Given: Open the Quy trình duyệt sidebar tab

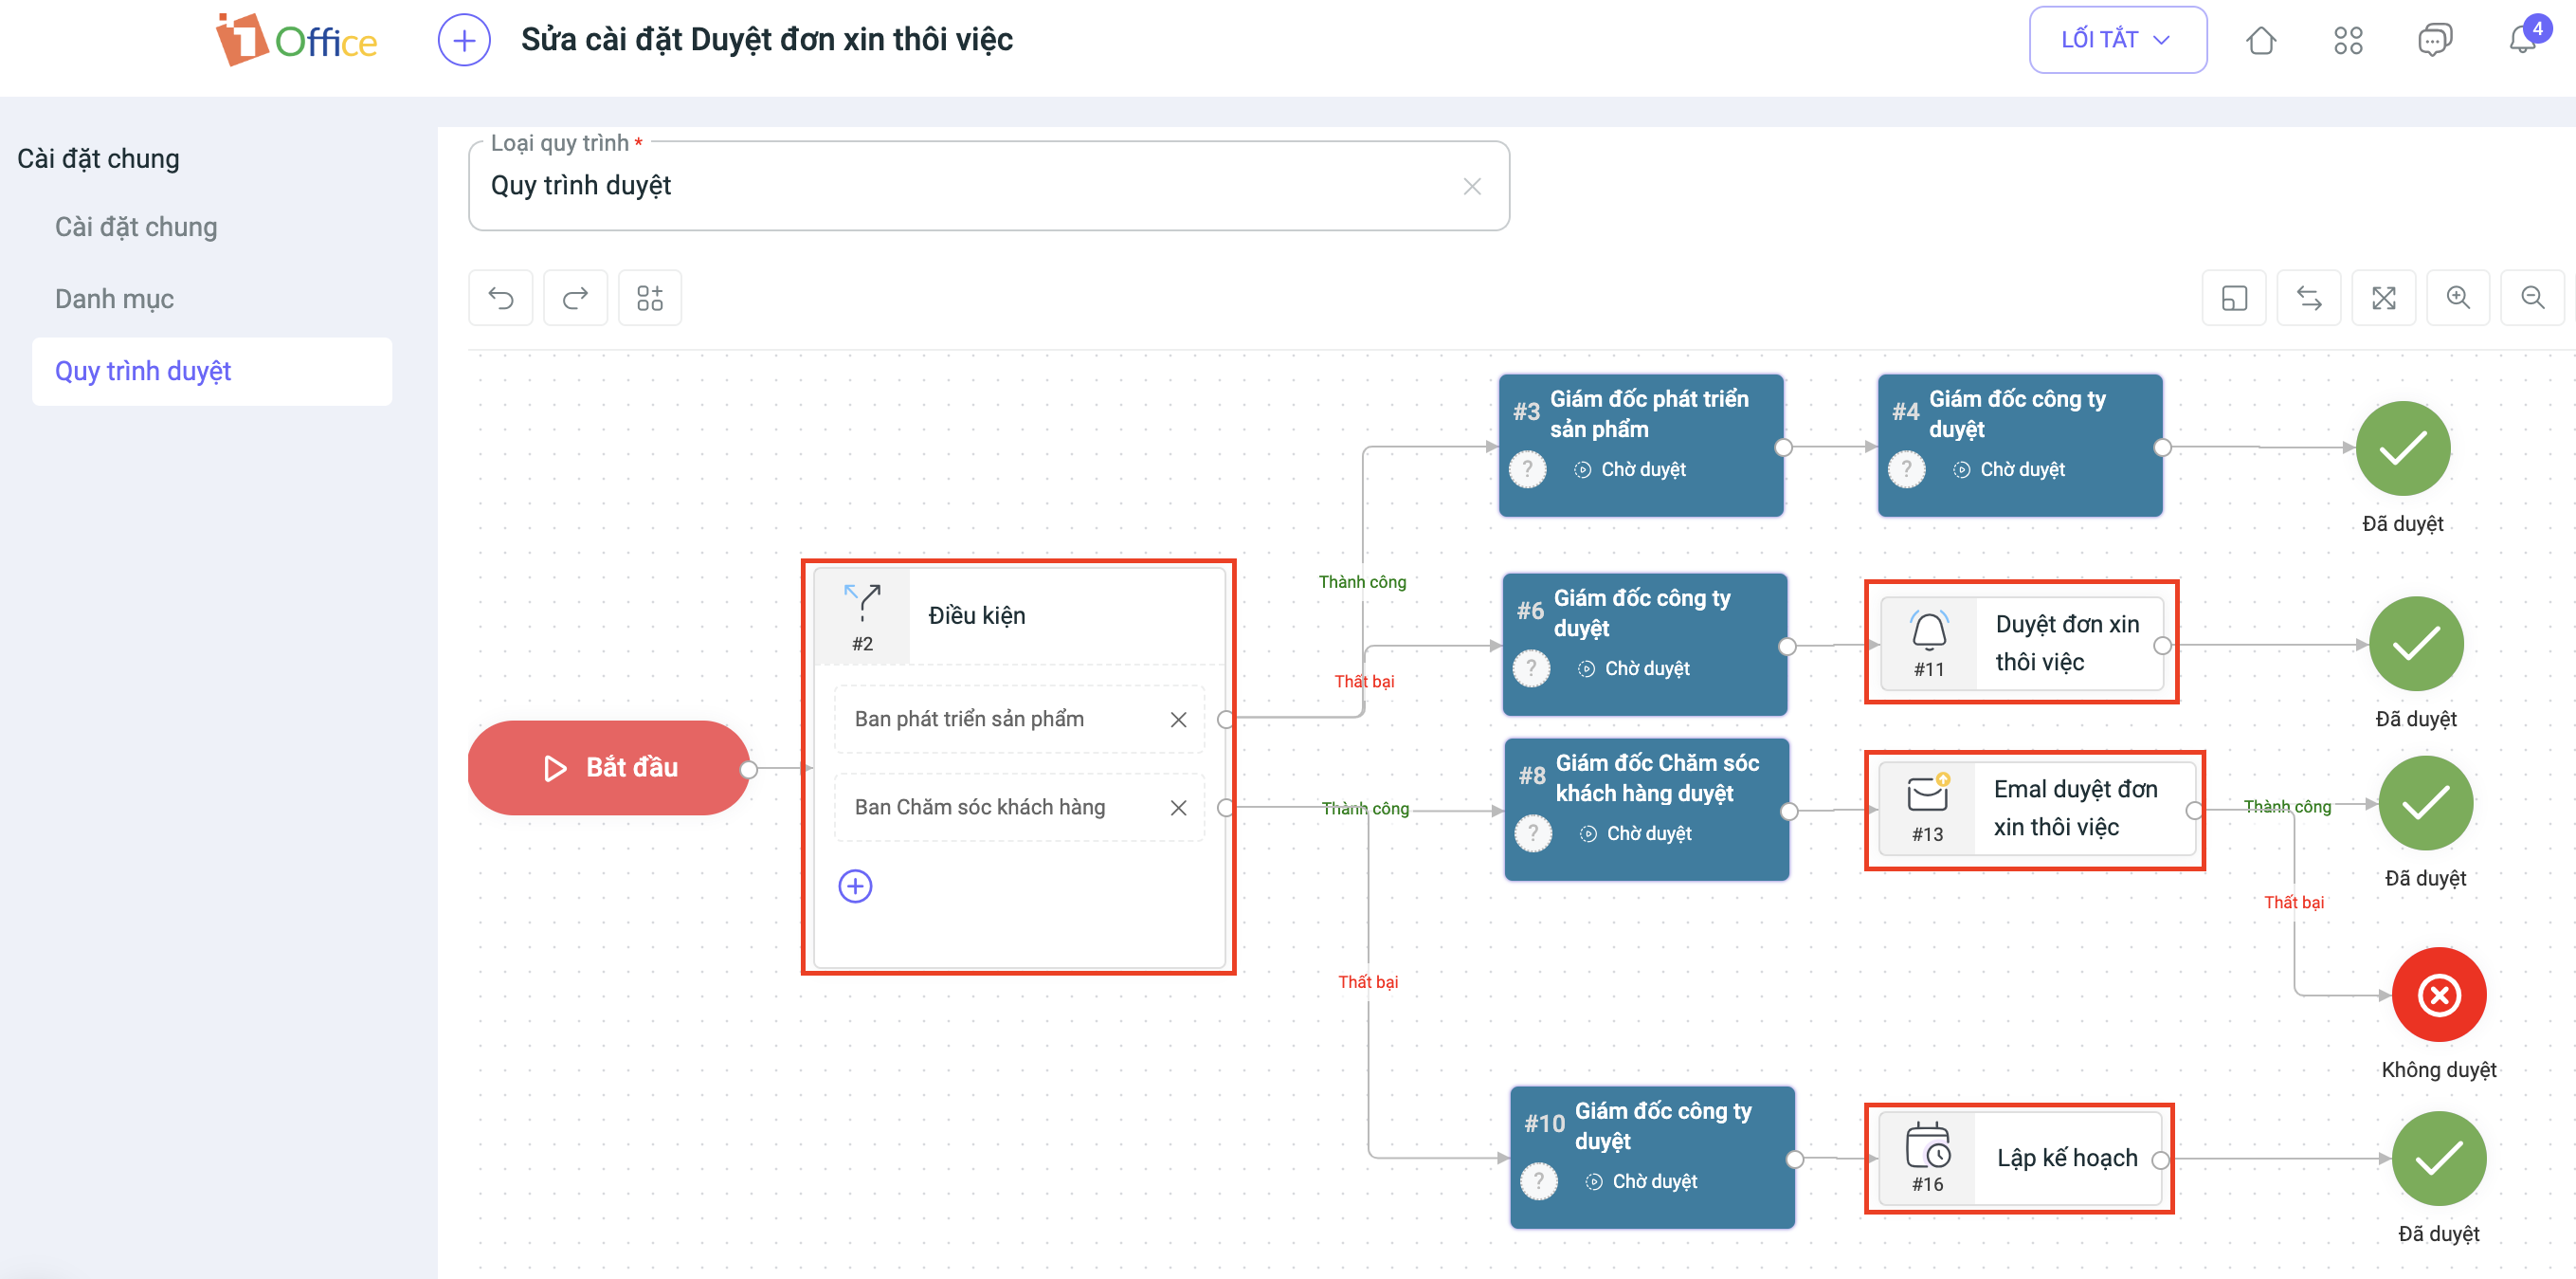Looking at the screenshot, I should click(x=143, y=371).
